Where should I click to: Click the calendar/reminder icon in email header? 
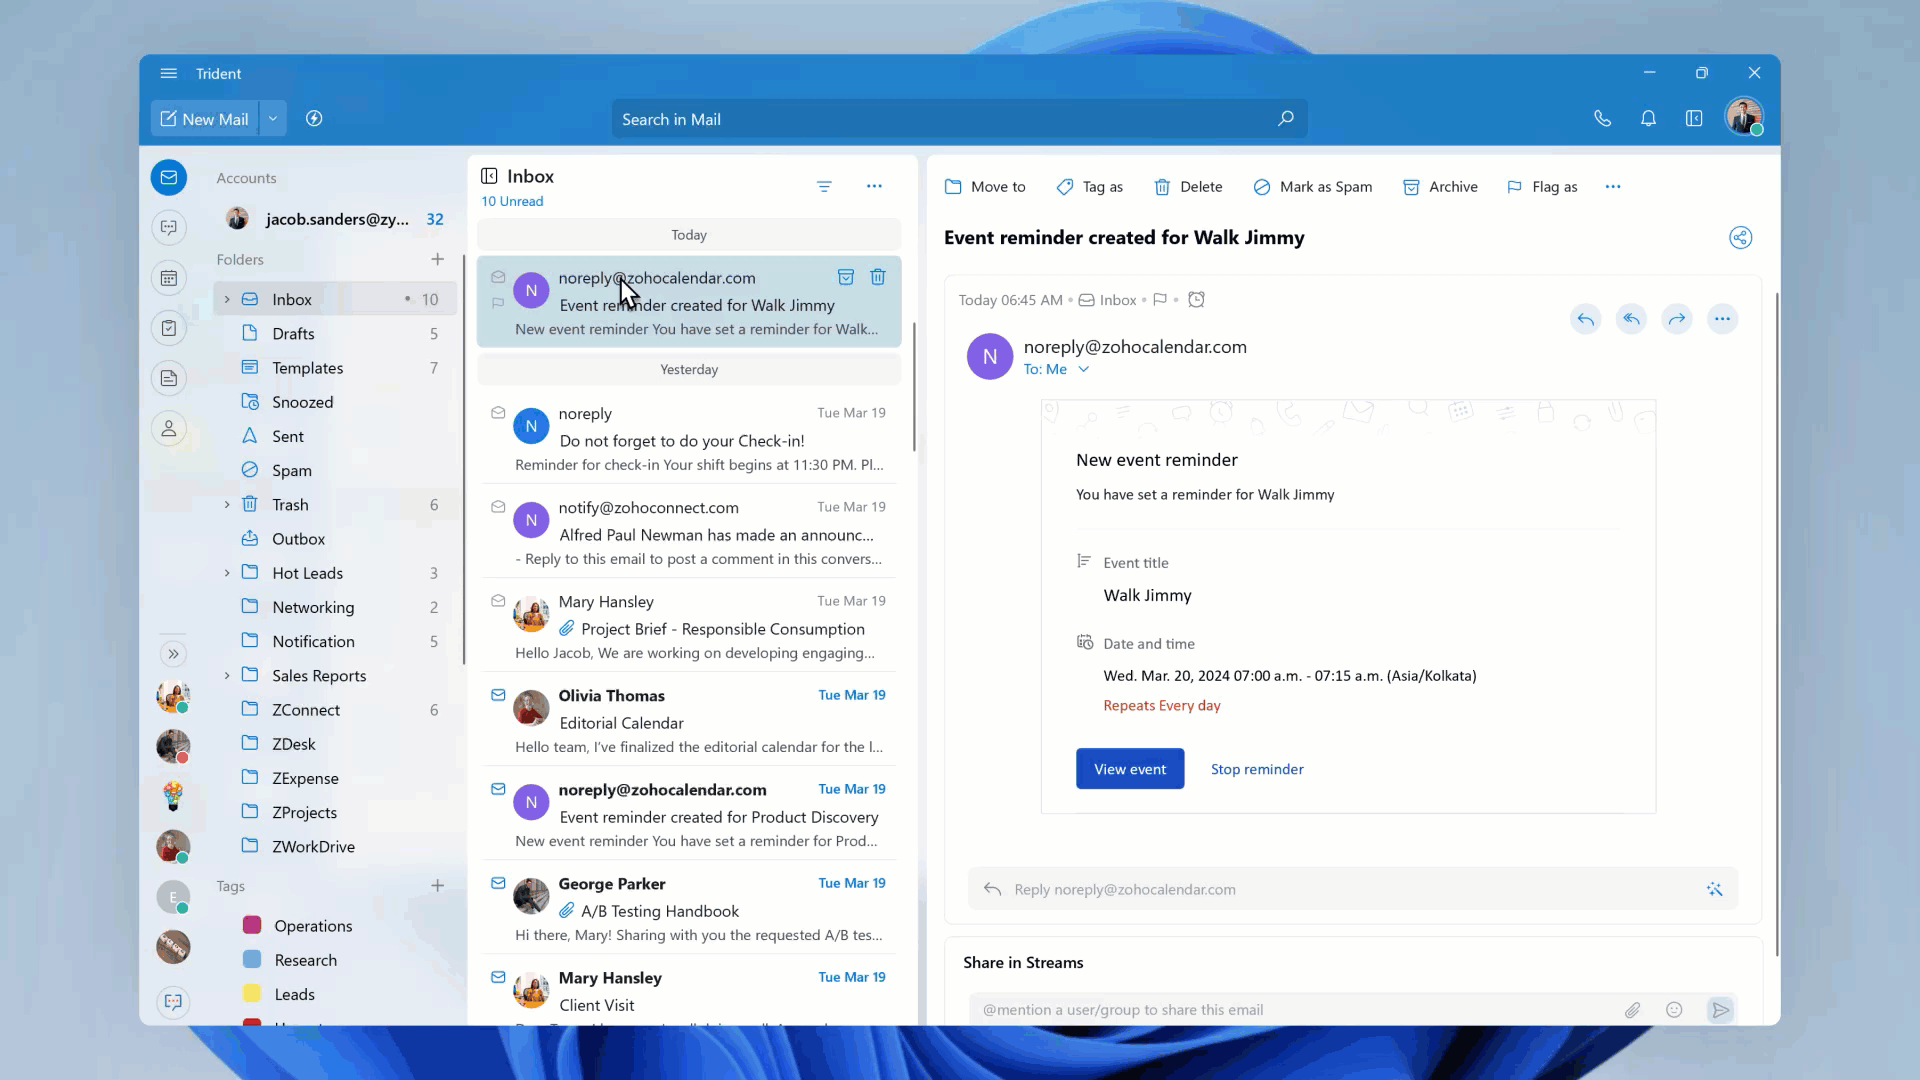pyautogui.click(x=1196, y=299)
